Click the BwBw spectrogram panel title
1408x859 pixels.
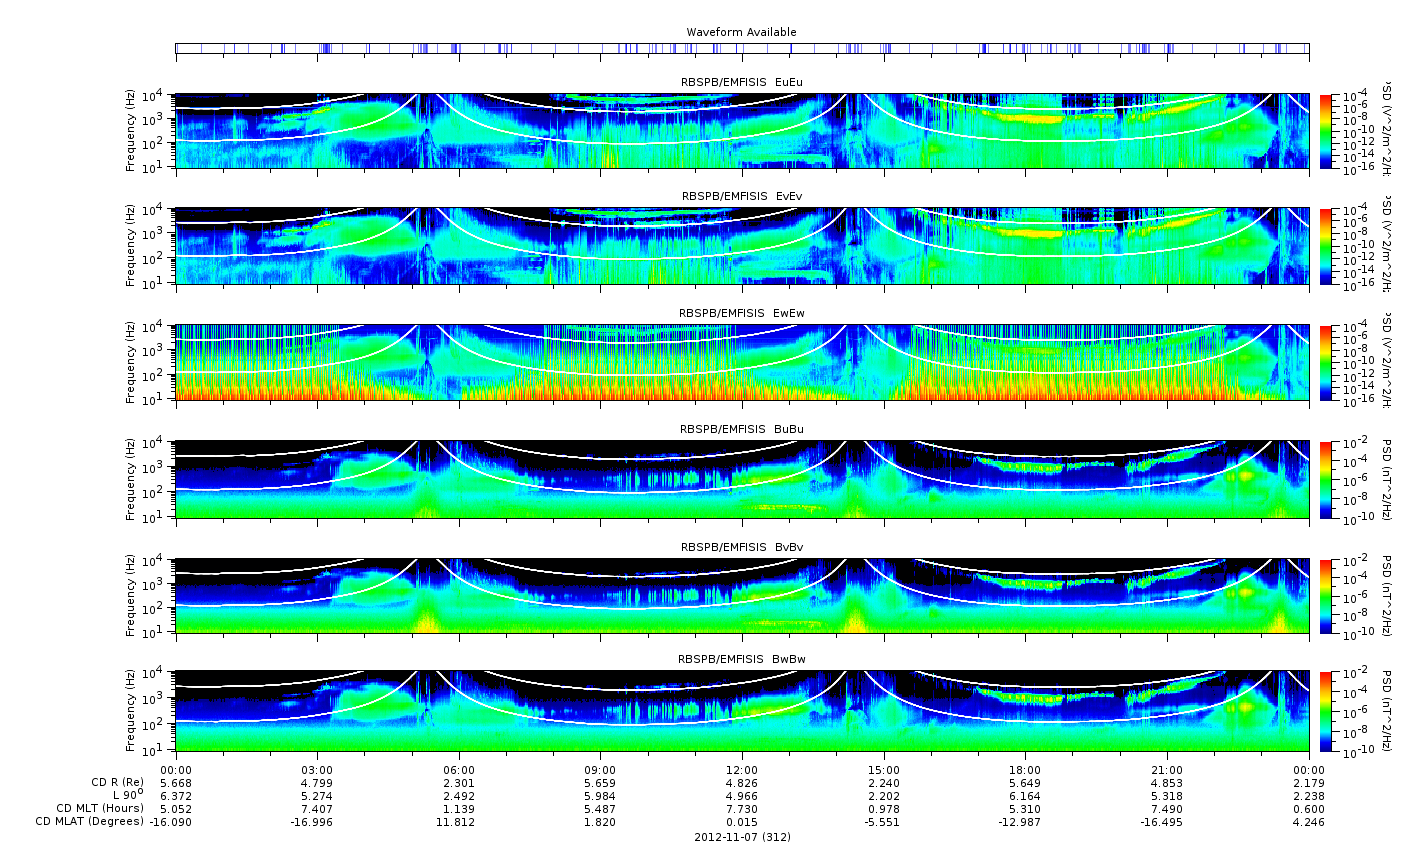(741, 659)
